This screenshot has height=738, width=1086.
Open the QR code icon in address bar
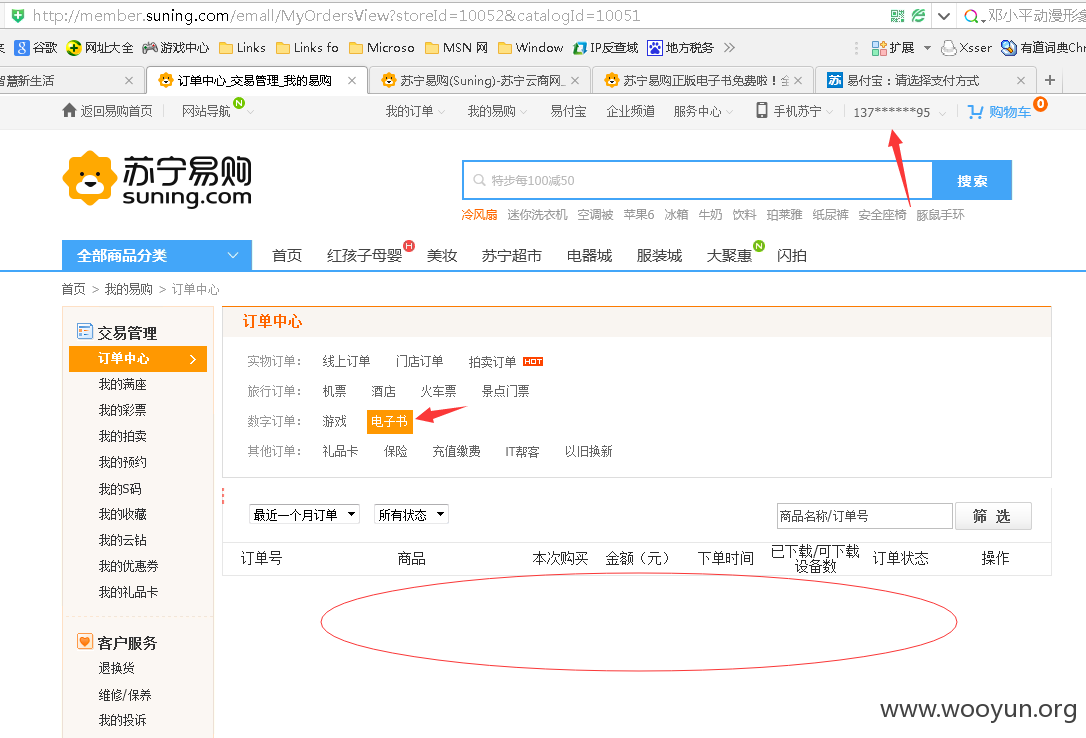point(897,15)
